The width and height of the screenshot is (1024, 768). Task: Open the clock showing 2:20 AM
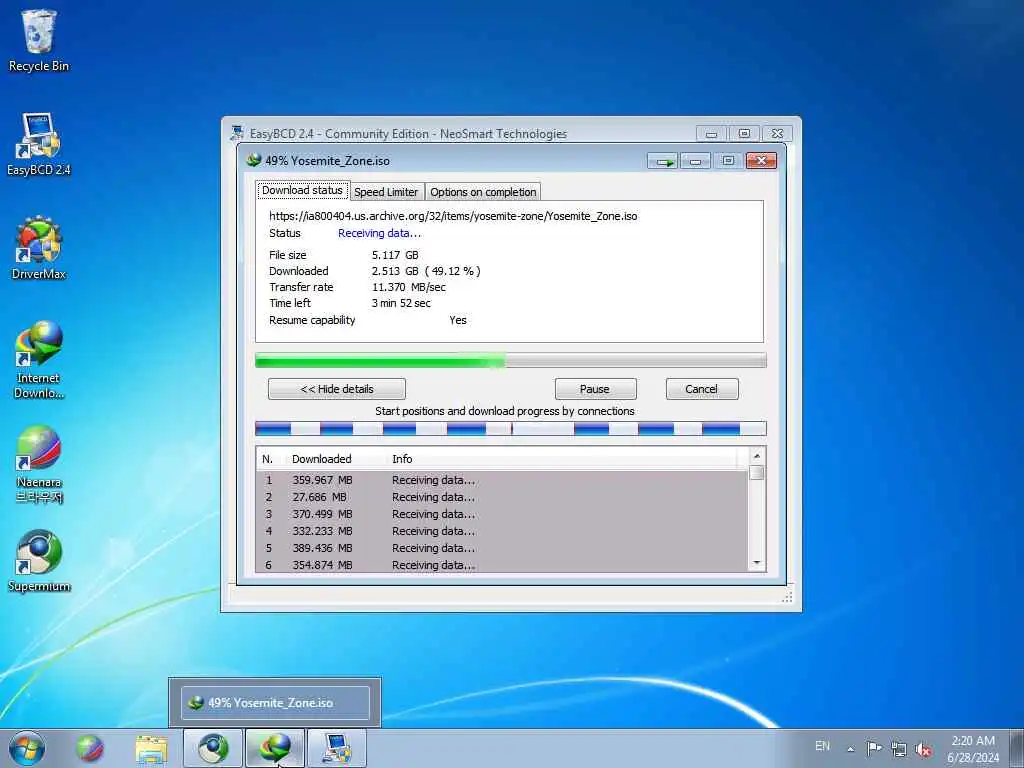973,748
